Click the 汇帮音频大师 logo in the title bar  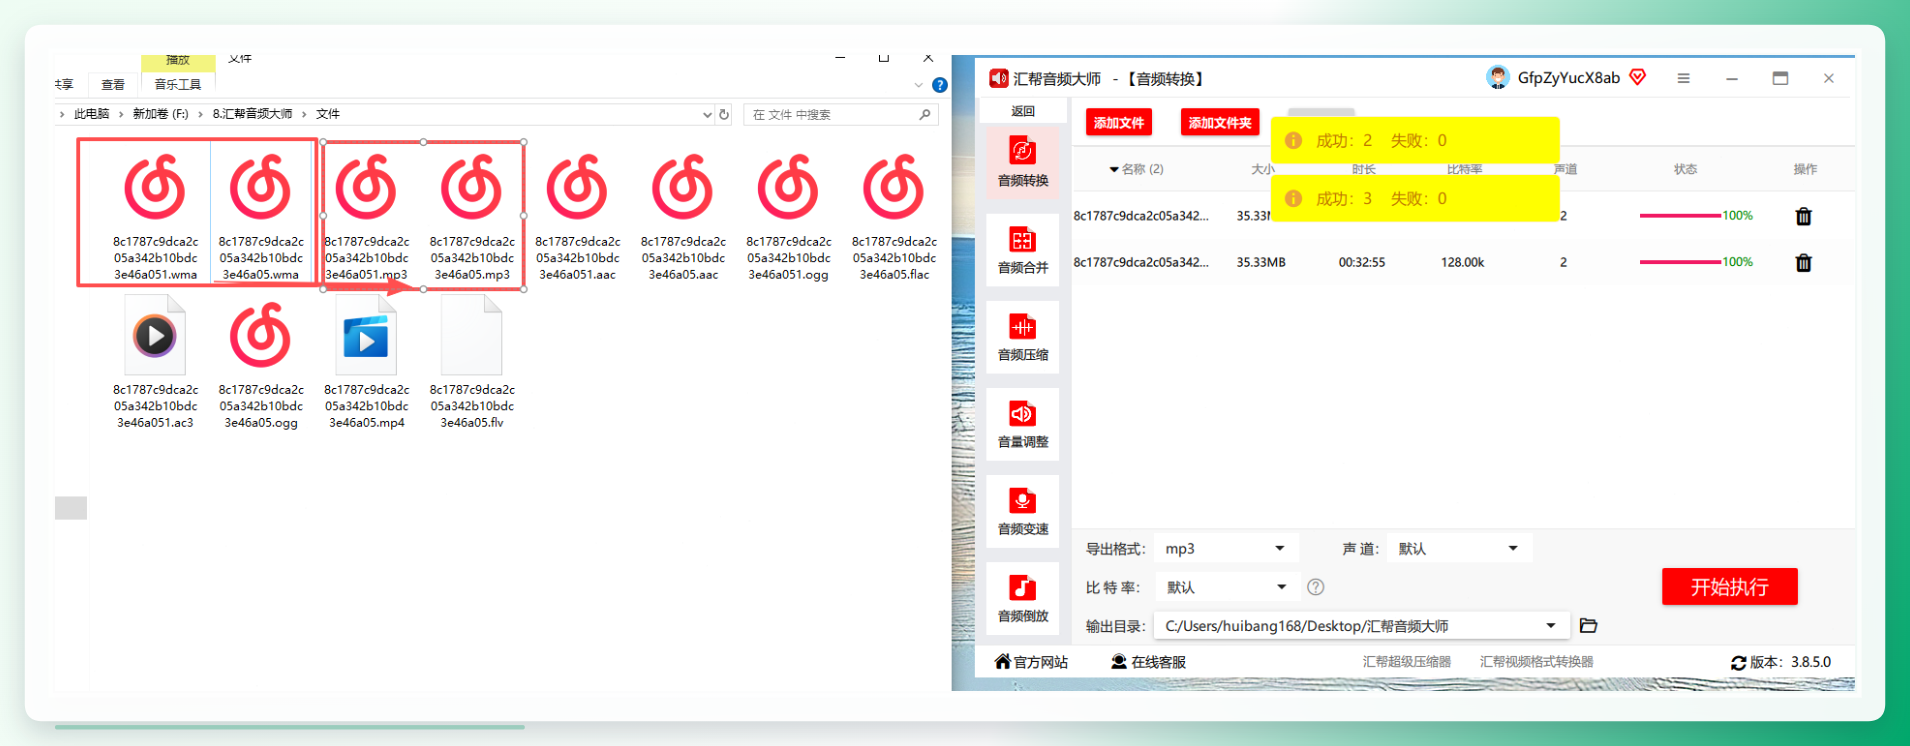[998, 78]
